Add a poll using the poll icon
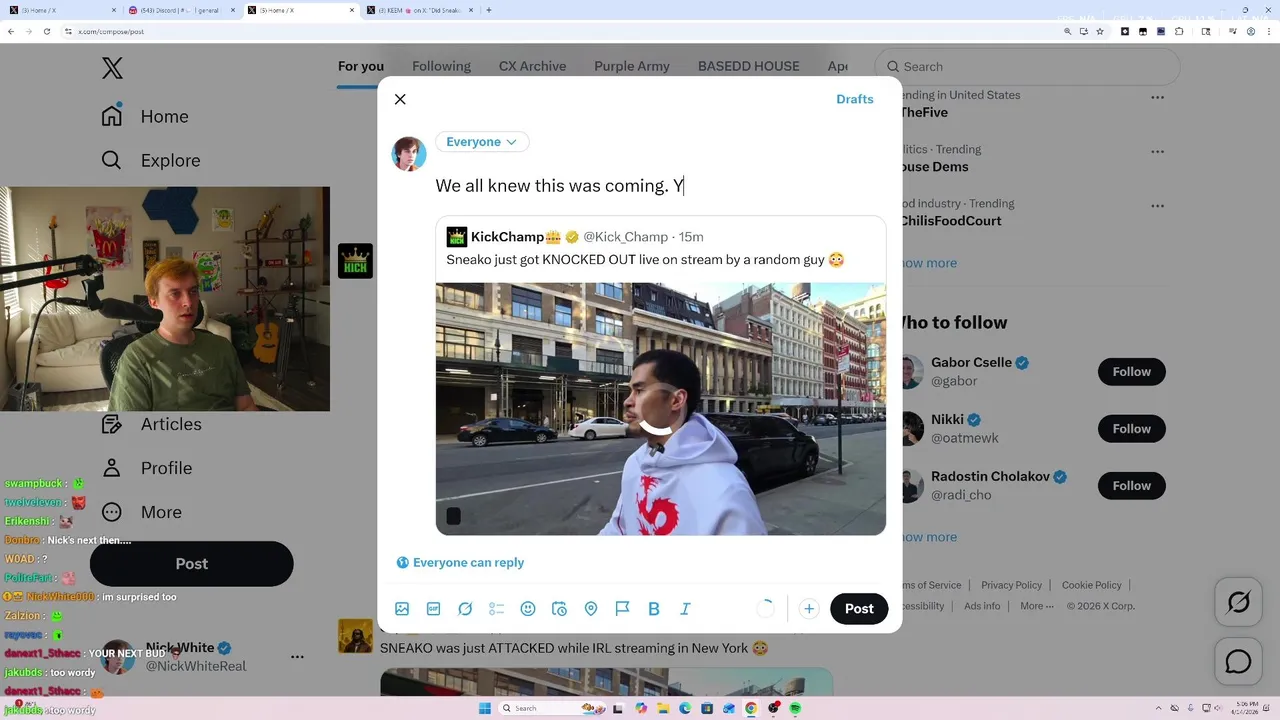The height and width of the screenshot is (720, 1280). 497,608
